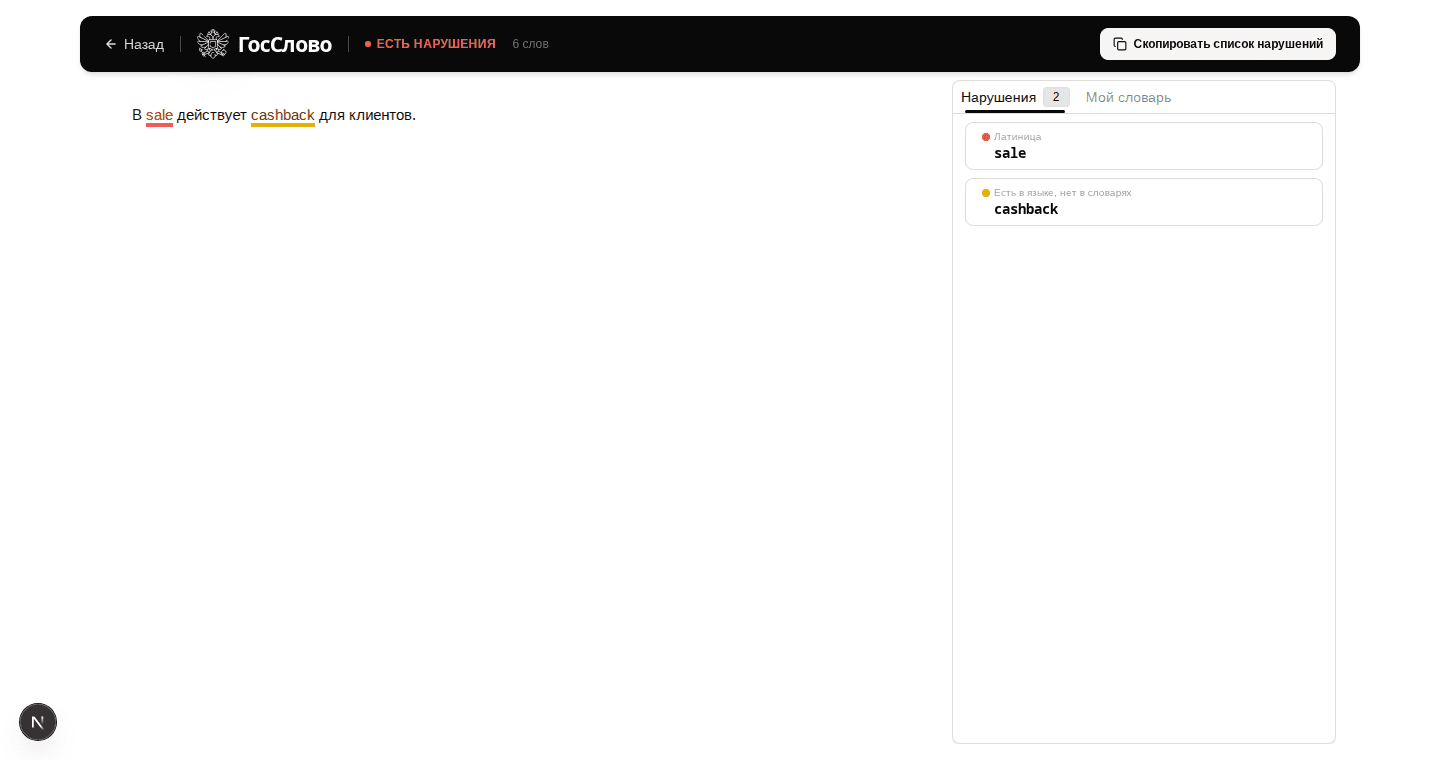Click the violations count badge showing 2
The image size is (1440, 760).
(x=1056, y=97)
